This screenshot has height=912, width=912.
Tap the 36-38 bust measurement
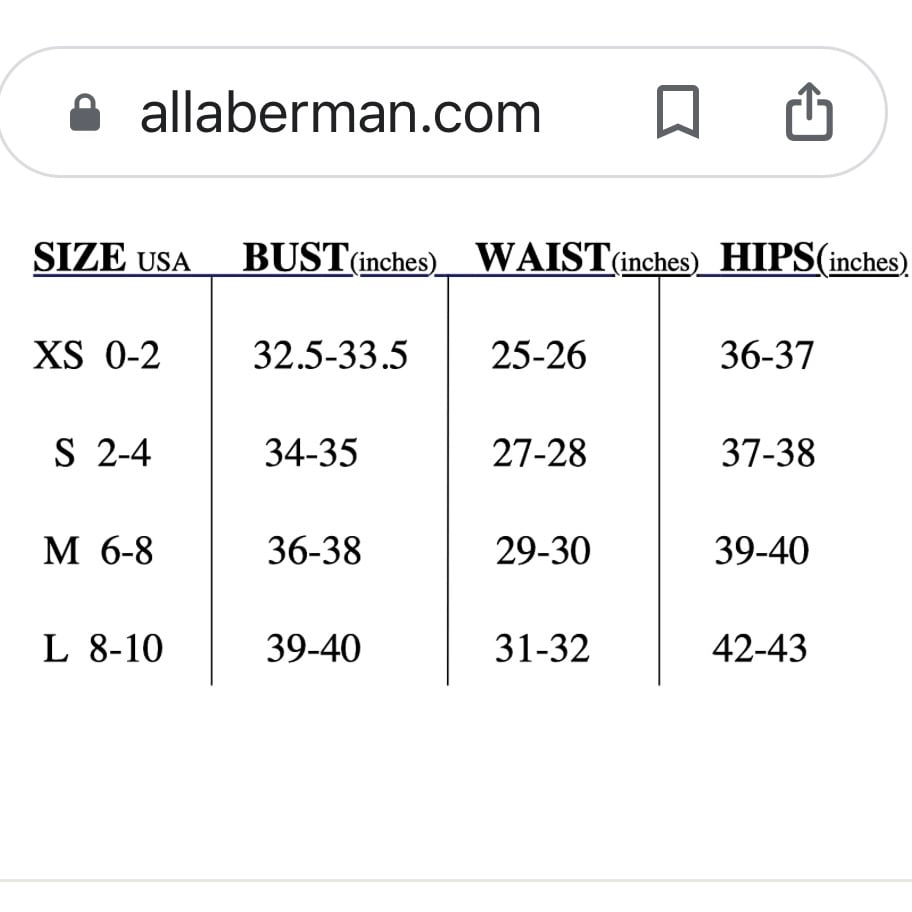tap(314, 551)
